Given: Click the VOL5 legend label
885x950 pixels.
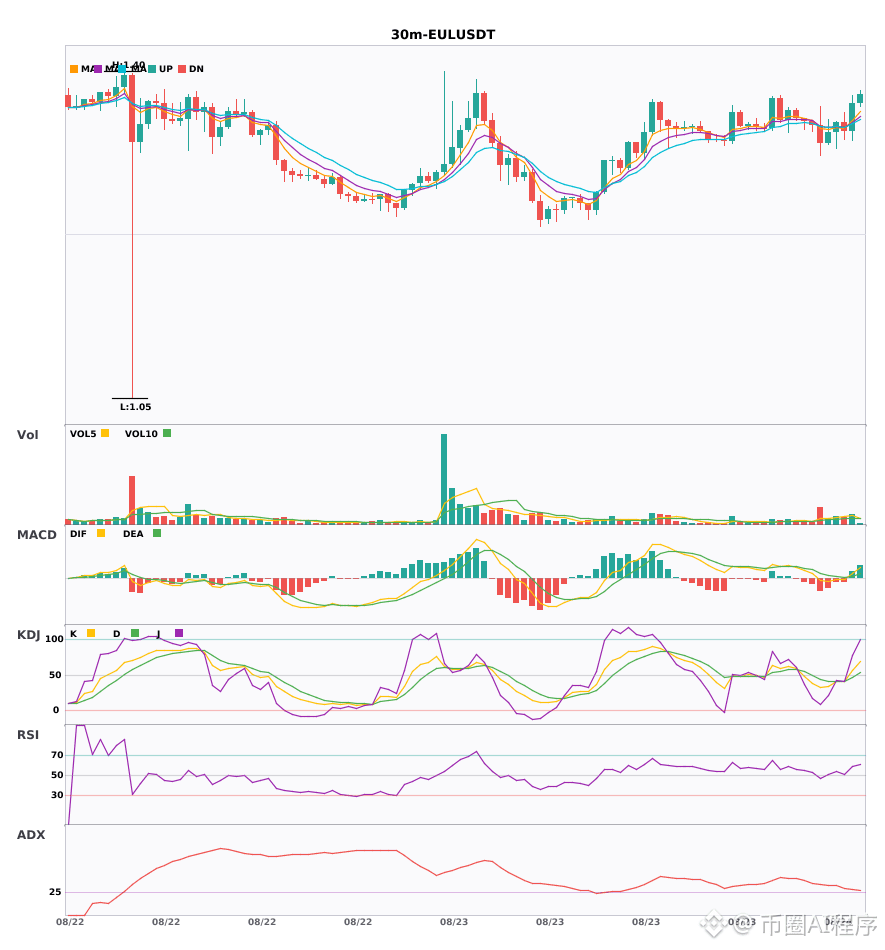Looking at the screenshot, I should click(83, 434).
